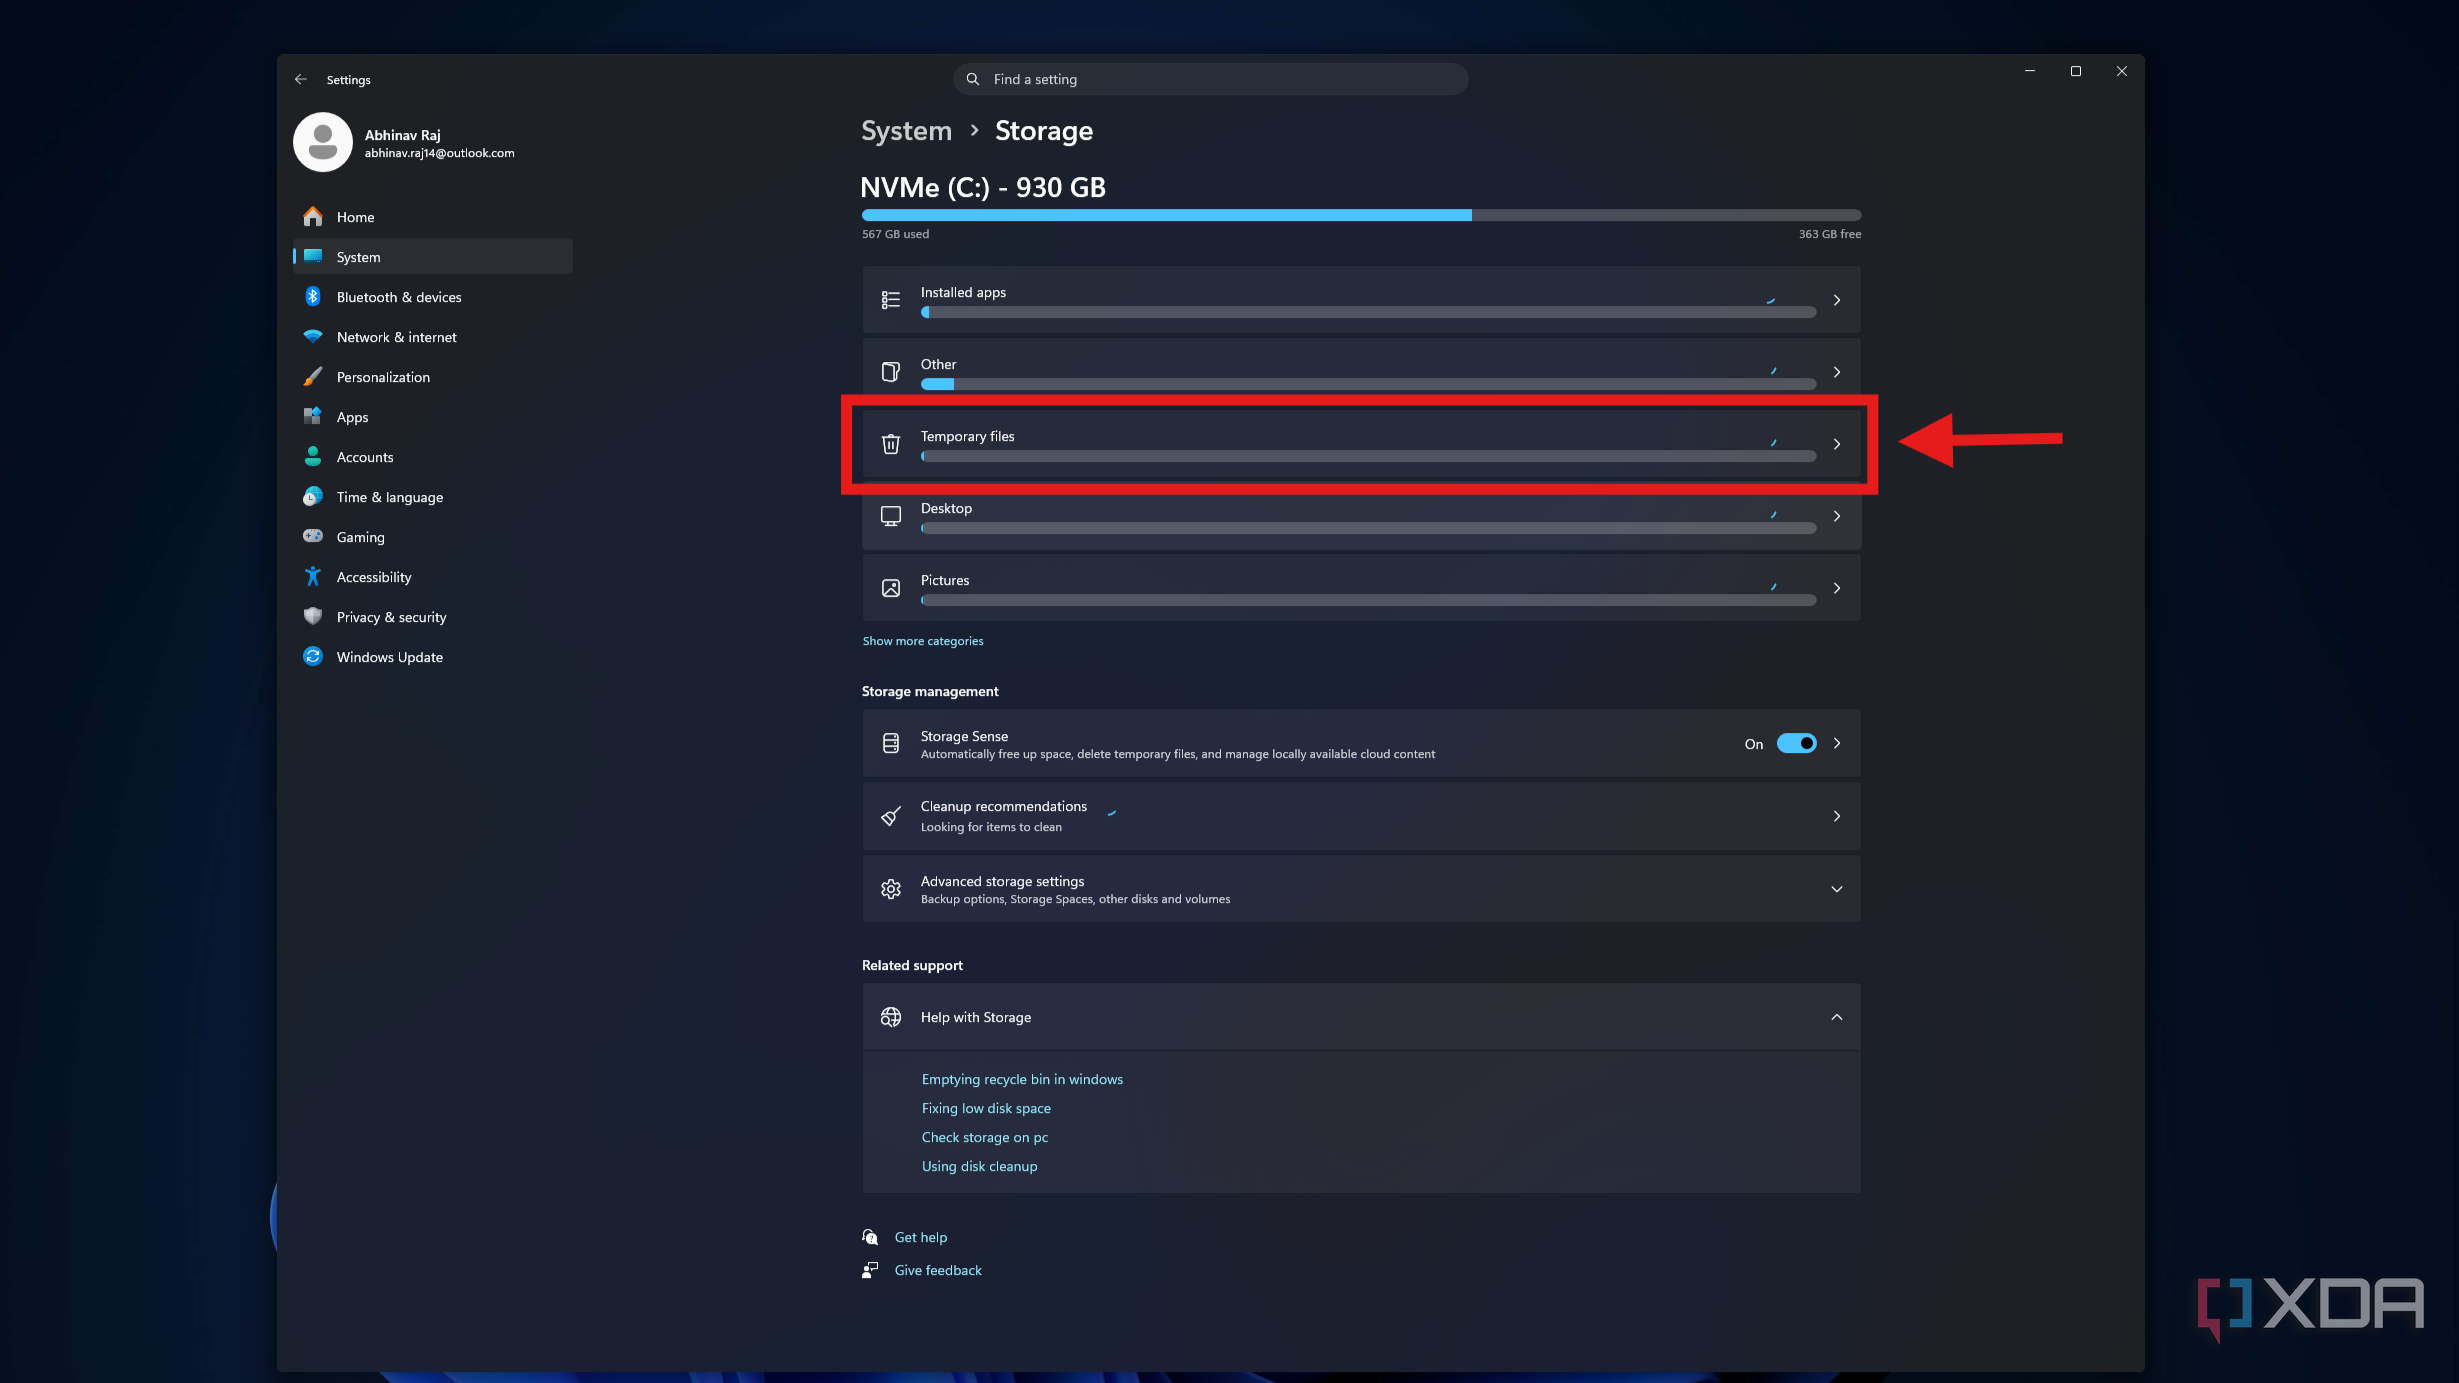Click the System breadcrumb link
This screenshot has height=1383, width=2459.
coord(906,131)
